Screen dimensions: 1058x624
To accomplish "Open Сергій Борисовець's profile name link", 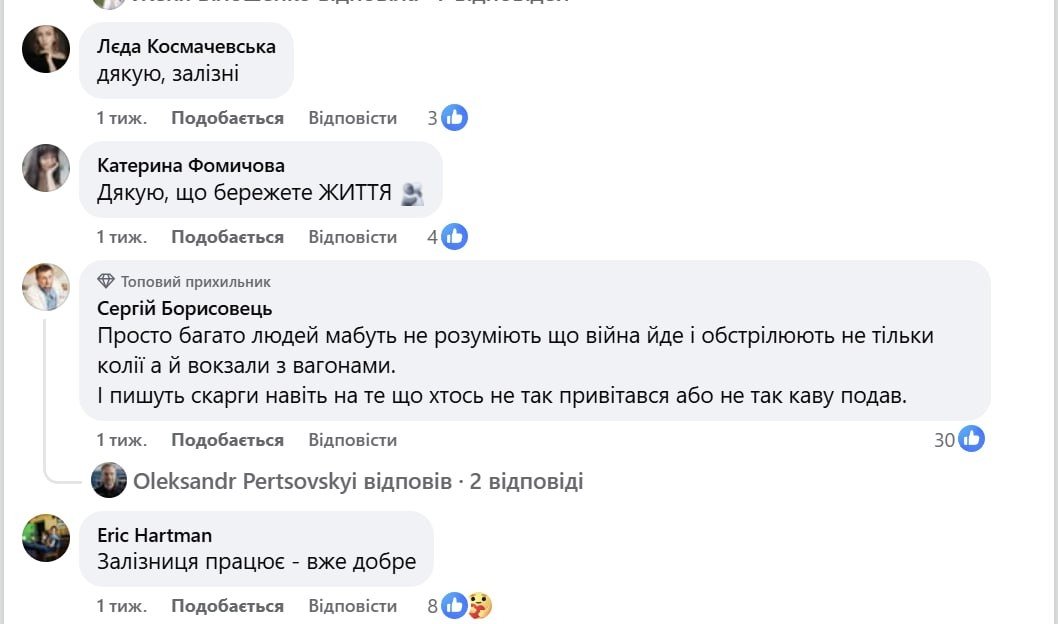I will point(184,308).
